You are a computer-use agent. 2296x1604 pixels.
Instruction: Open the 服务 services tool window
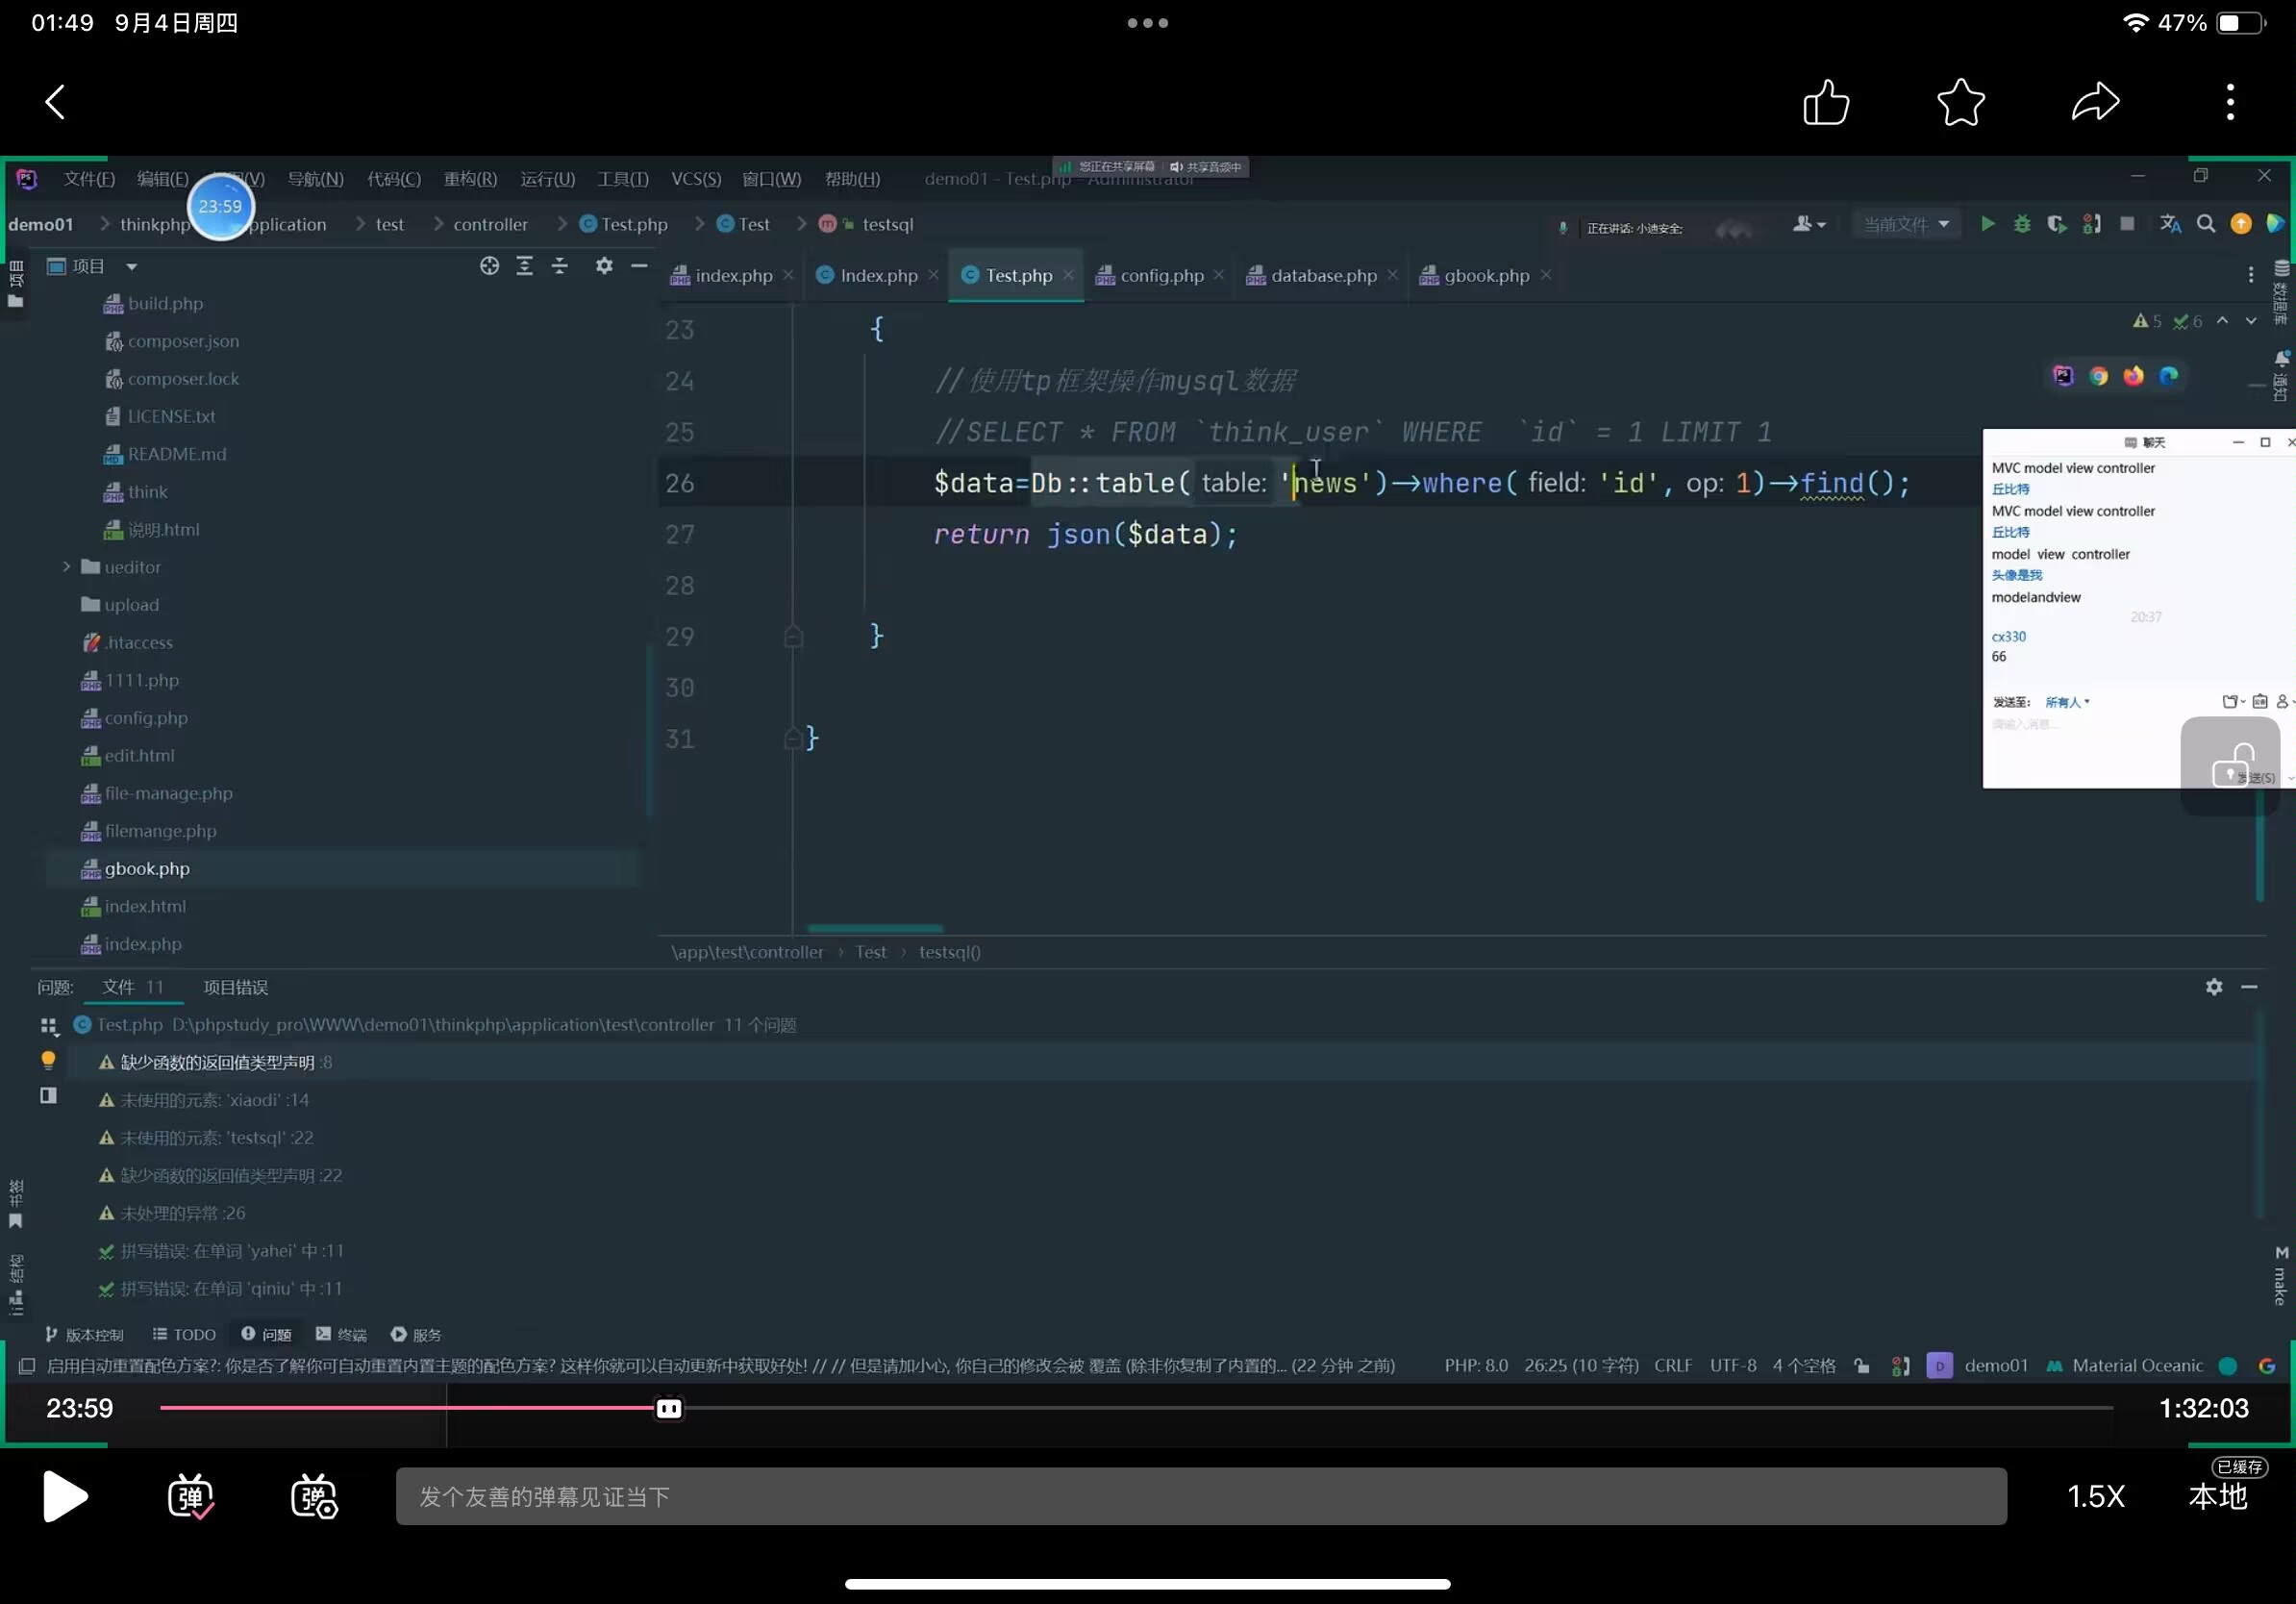coord(415,1335)
